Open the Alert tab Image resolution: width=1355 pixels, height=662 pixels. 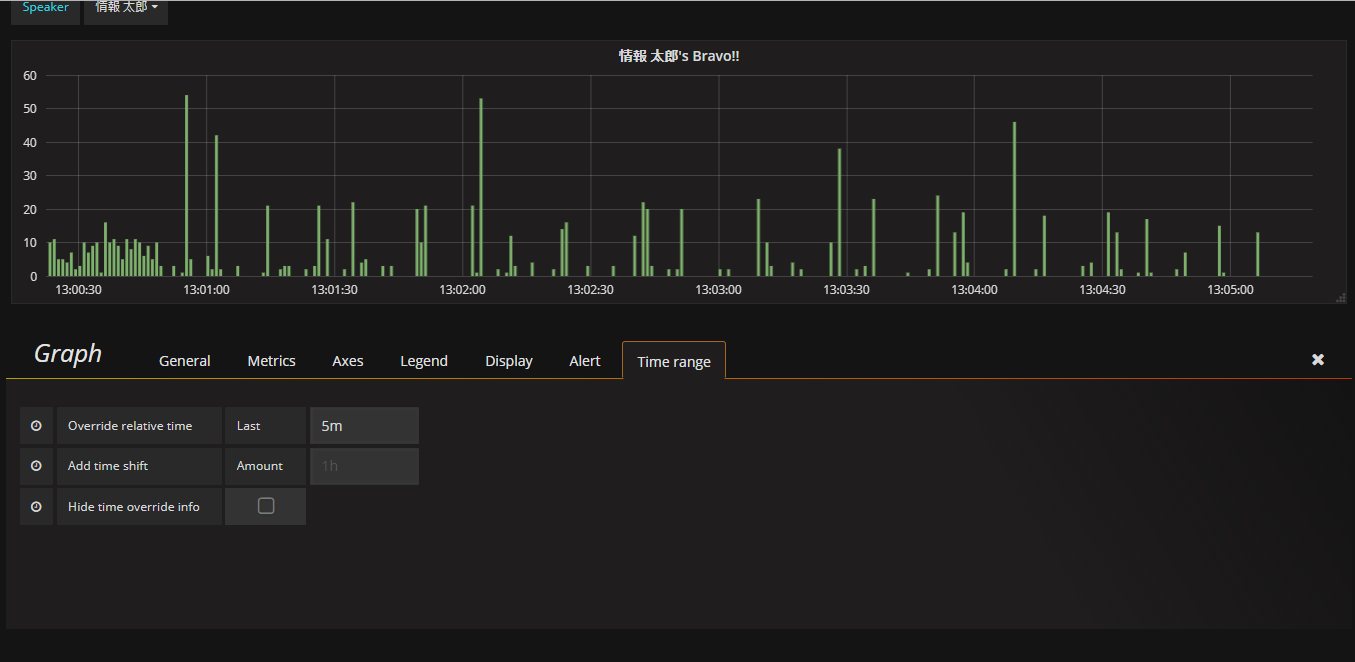585,361
